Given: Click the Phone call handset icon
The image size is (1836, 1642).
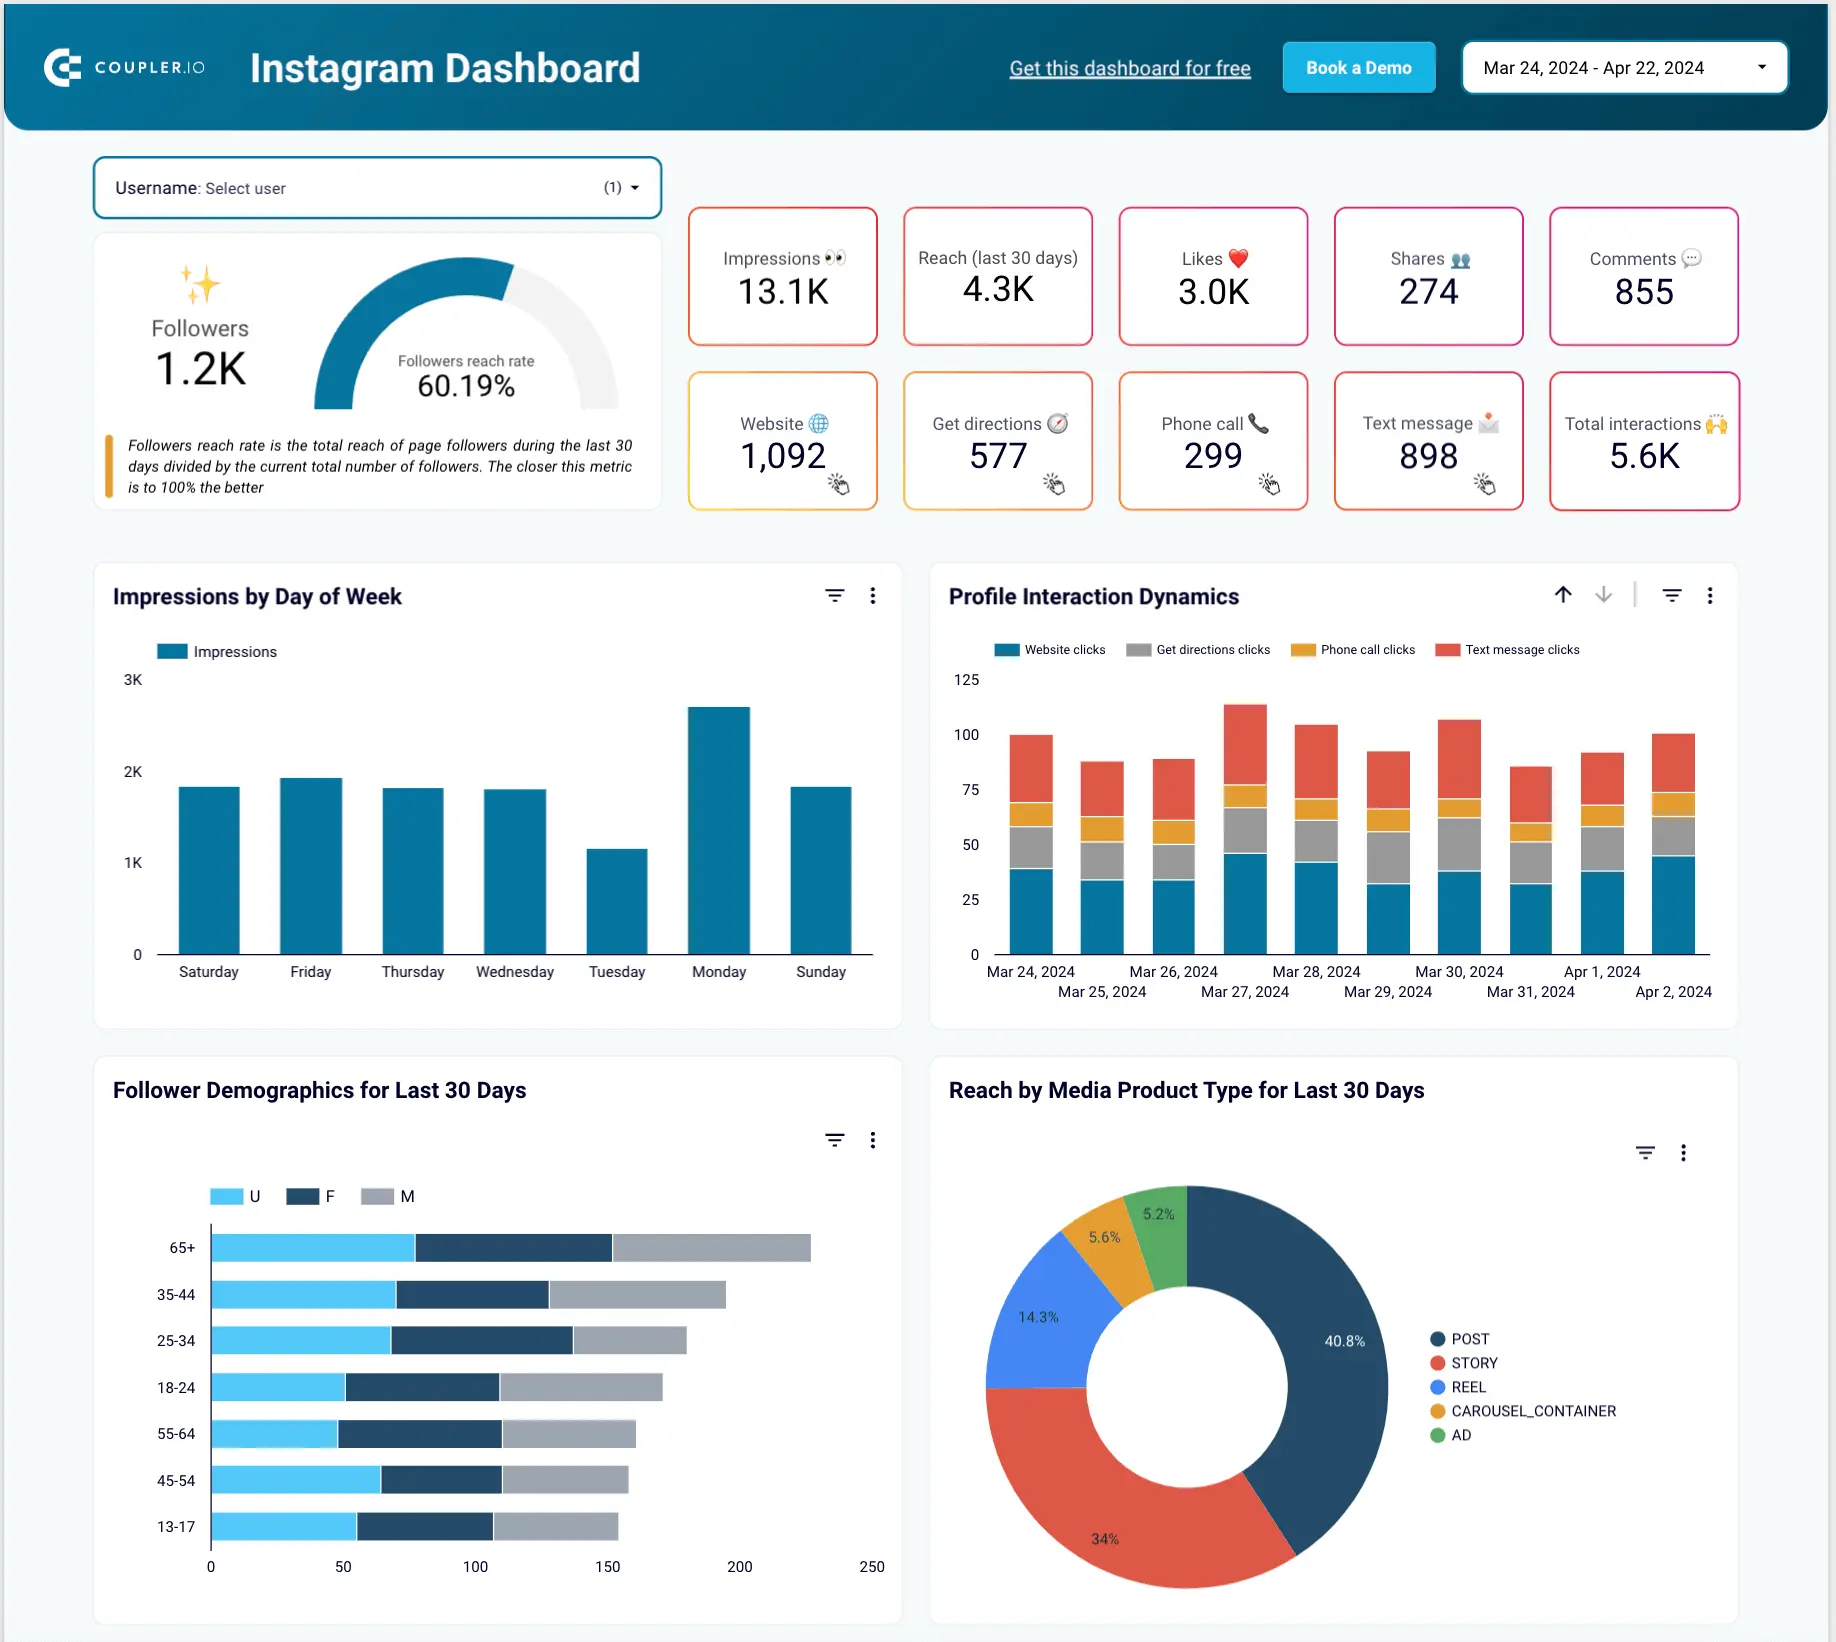Looking at the screenshot, I should [1259, 424].
